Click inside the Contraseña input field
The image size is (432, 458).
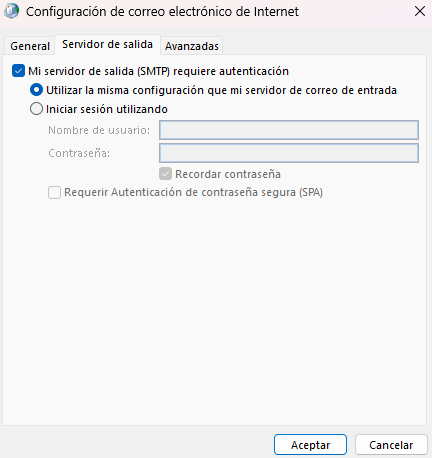(x=289, y=153)
